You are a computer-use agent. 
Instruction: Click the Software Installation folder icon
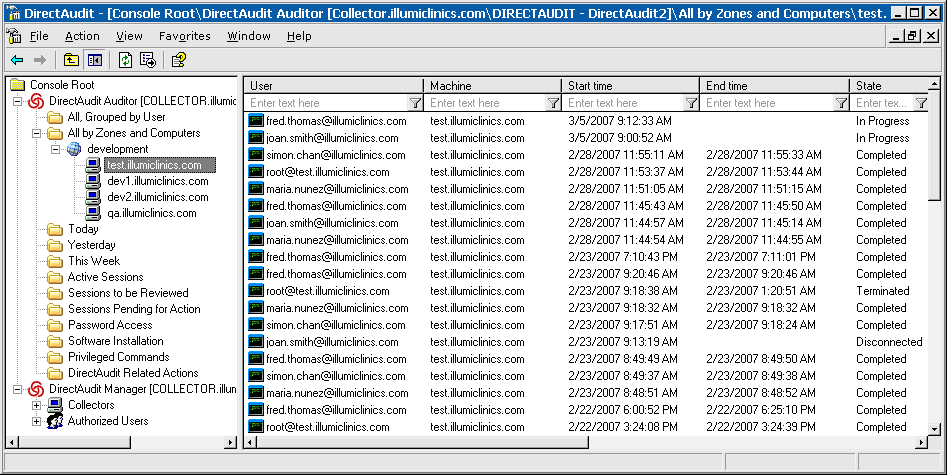(55, 341)
